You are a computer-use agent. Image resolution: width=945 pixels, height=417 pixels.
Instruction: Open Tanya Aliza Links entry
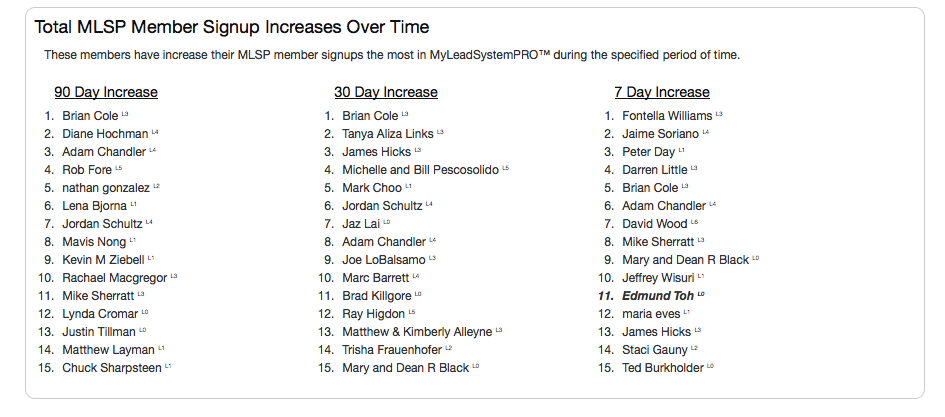pyautogui.click(x=388, y=134)
